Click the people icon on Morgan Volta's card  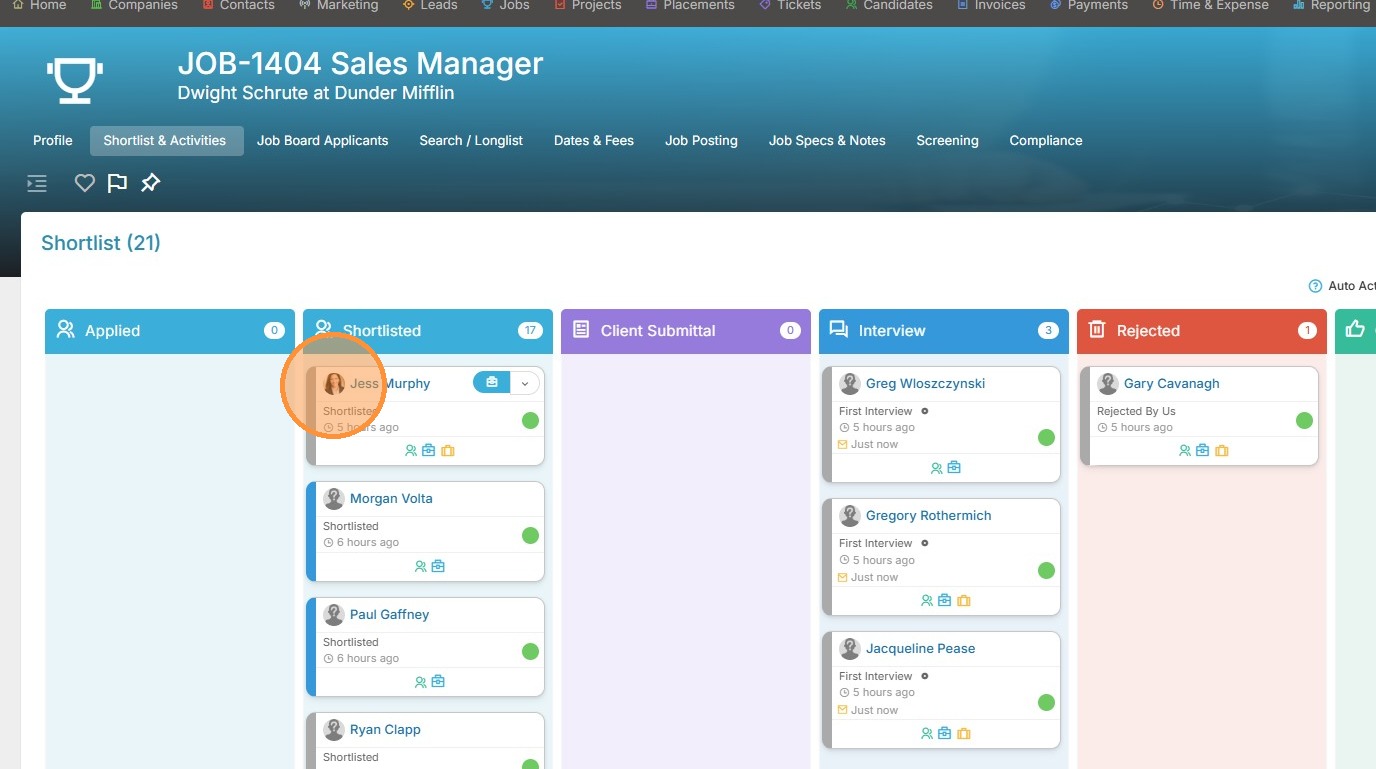[x=420, y=566]
